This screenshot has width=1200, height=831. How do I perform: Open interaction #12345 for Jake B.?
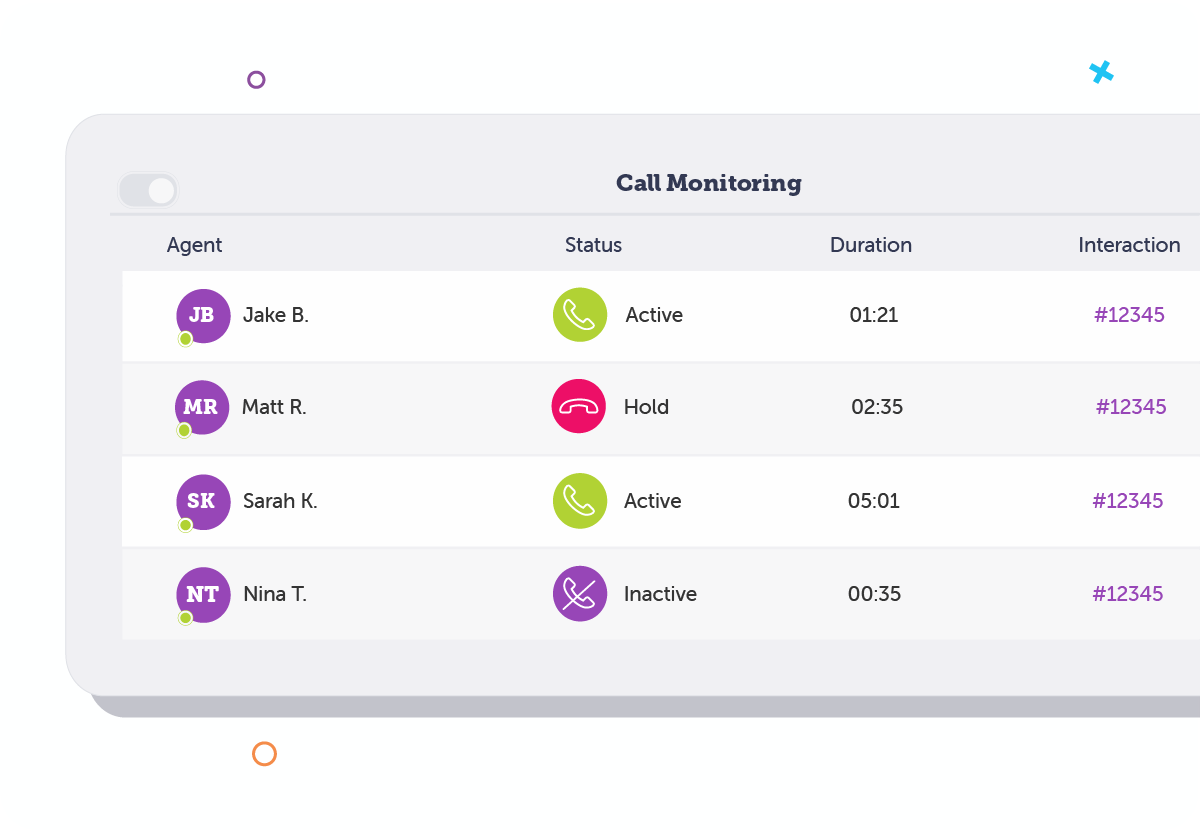tap(1129, 314)
